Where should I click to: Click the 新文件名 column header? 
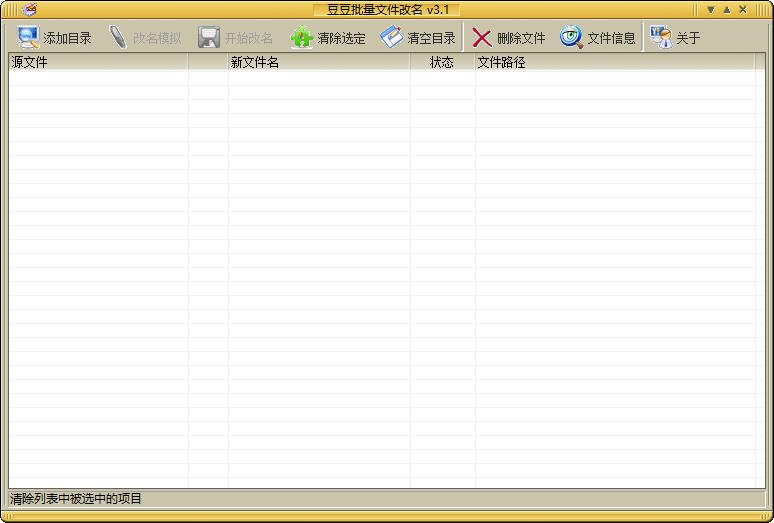pos(318,62)
